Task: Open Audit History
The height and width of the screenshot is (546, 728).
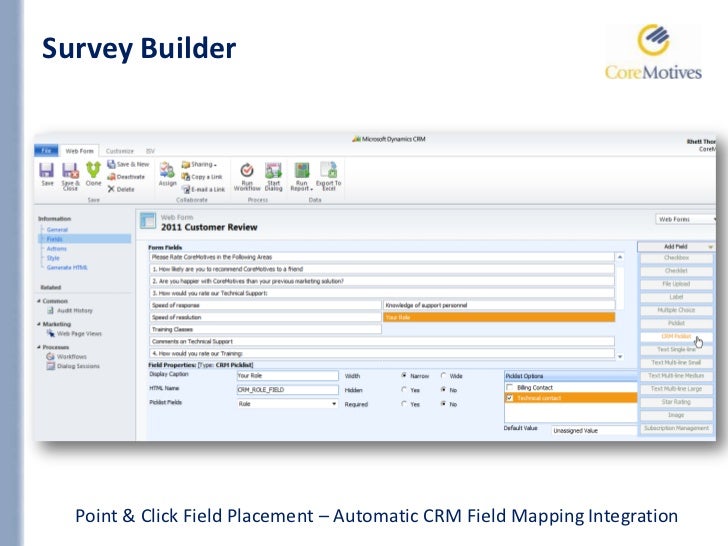Action: pyautogui.click(x=70, y=311)
